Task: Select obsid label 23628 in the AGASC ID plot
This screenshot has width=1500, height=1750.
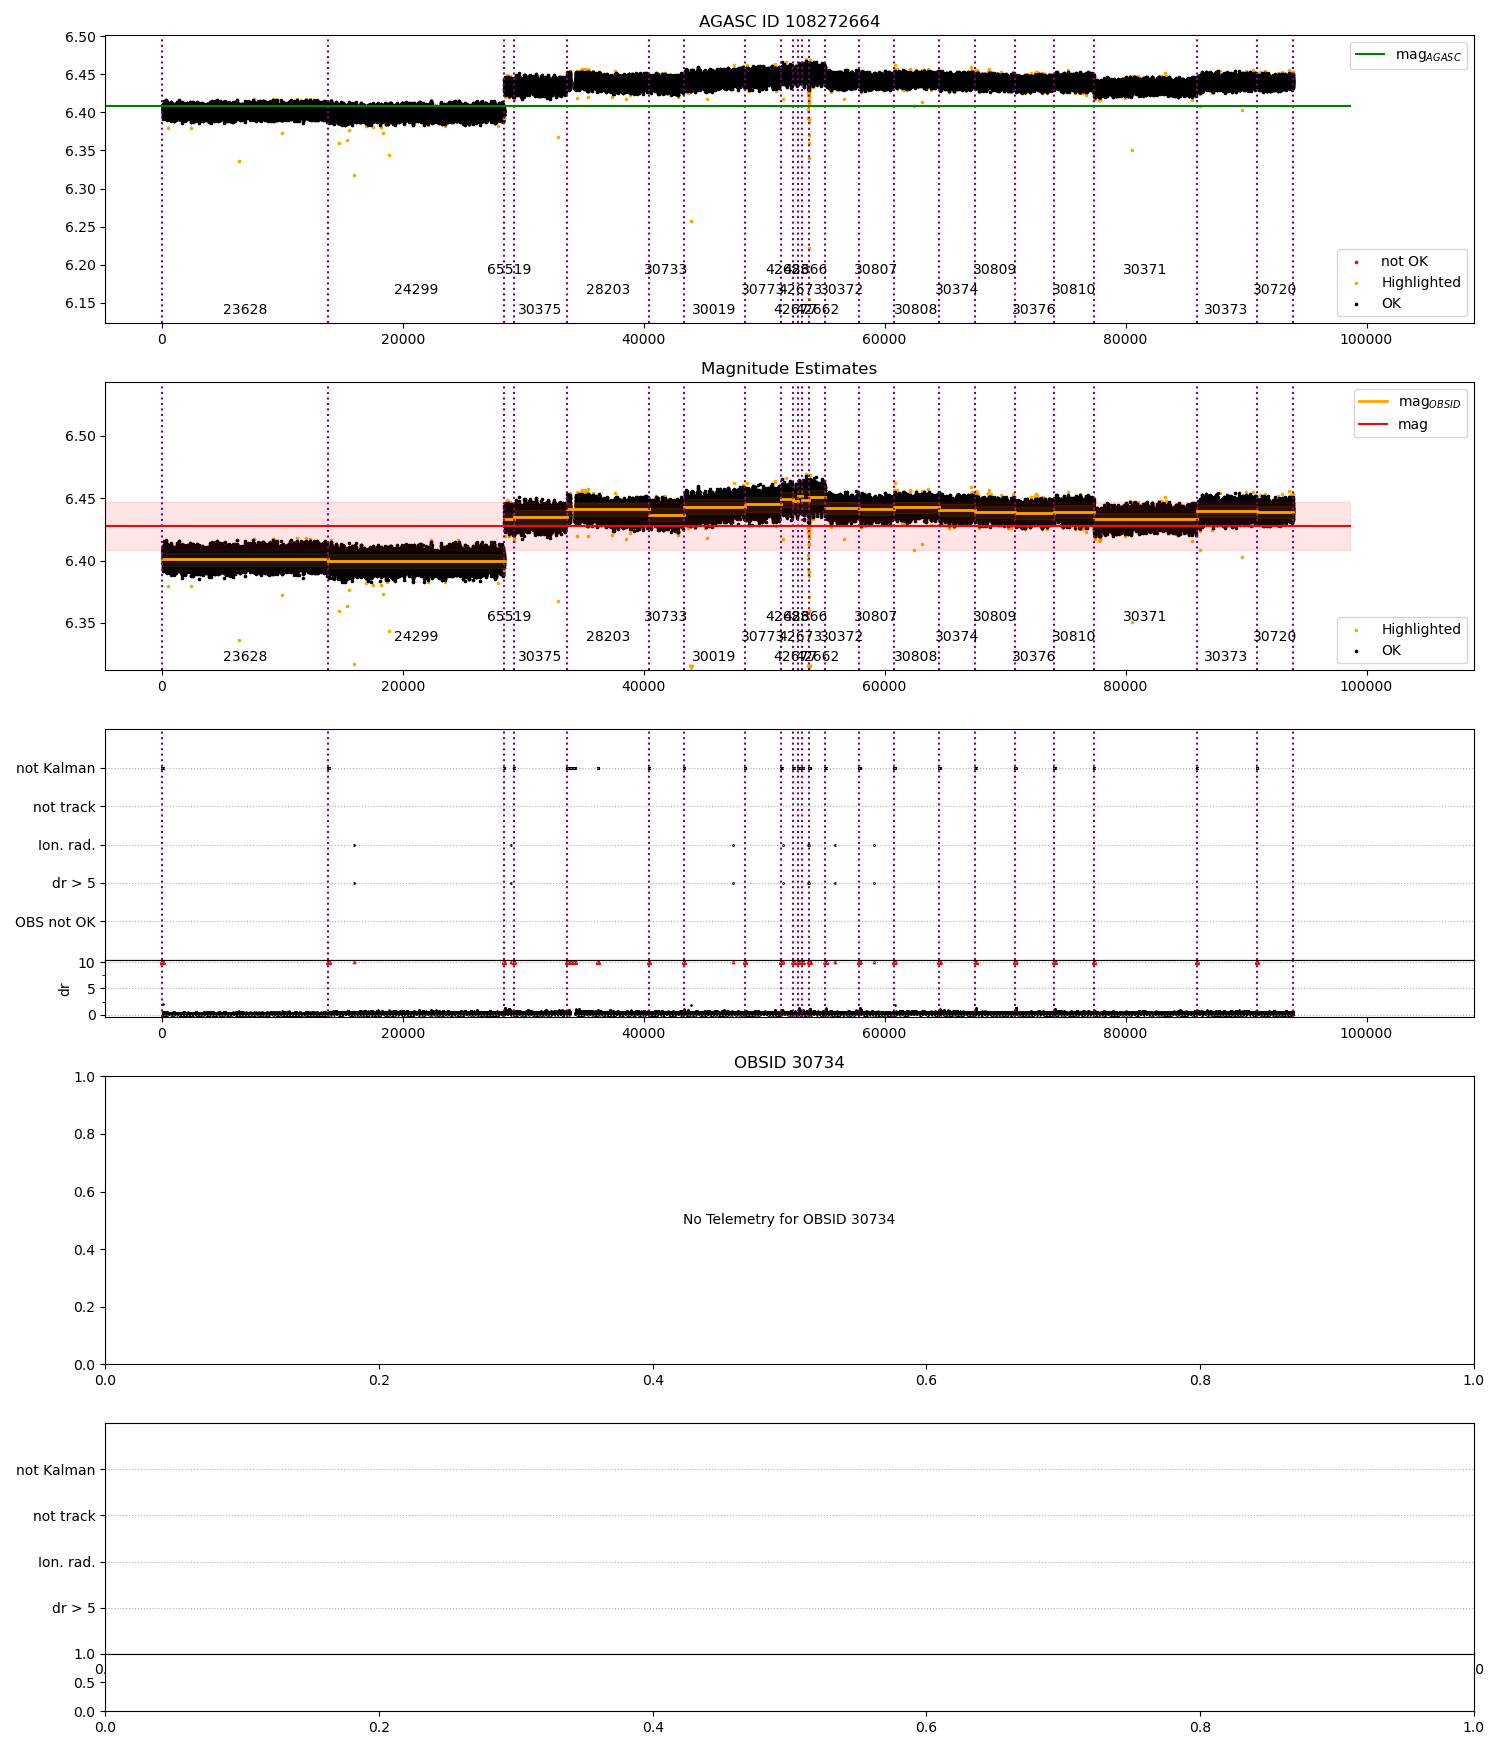Action: pyautogui.click(x=245, y=310)
